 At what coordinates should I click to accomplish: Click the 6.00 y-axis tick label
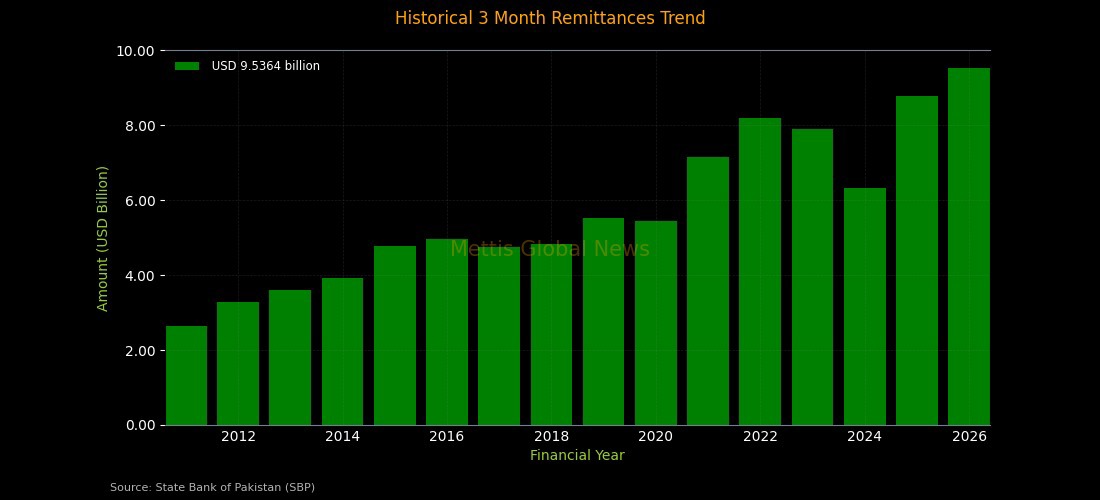pyautogui.click(x=139, y=201)
